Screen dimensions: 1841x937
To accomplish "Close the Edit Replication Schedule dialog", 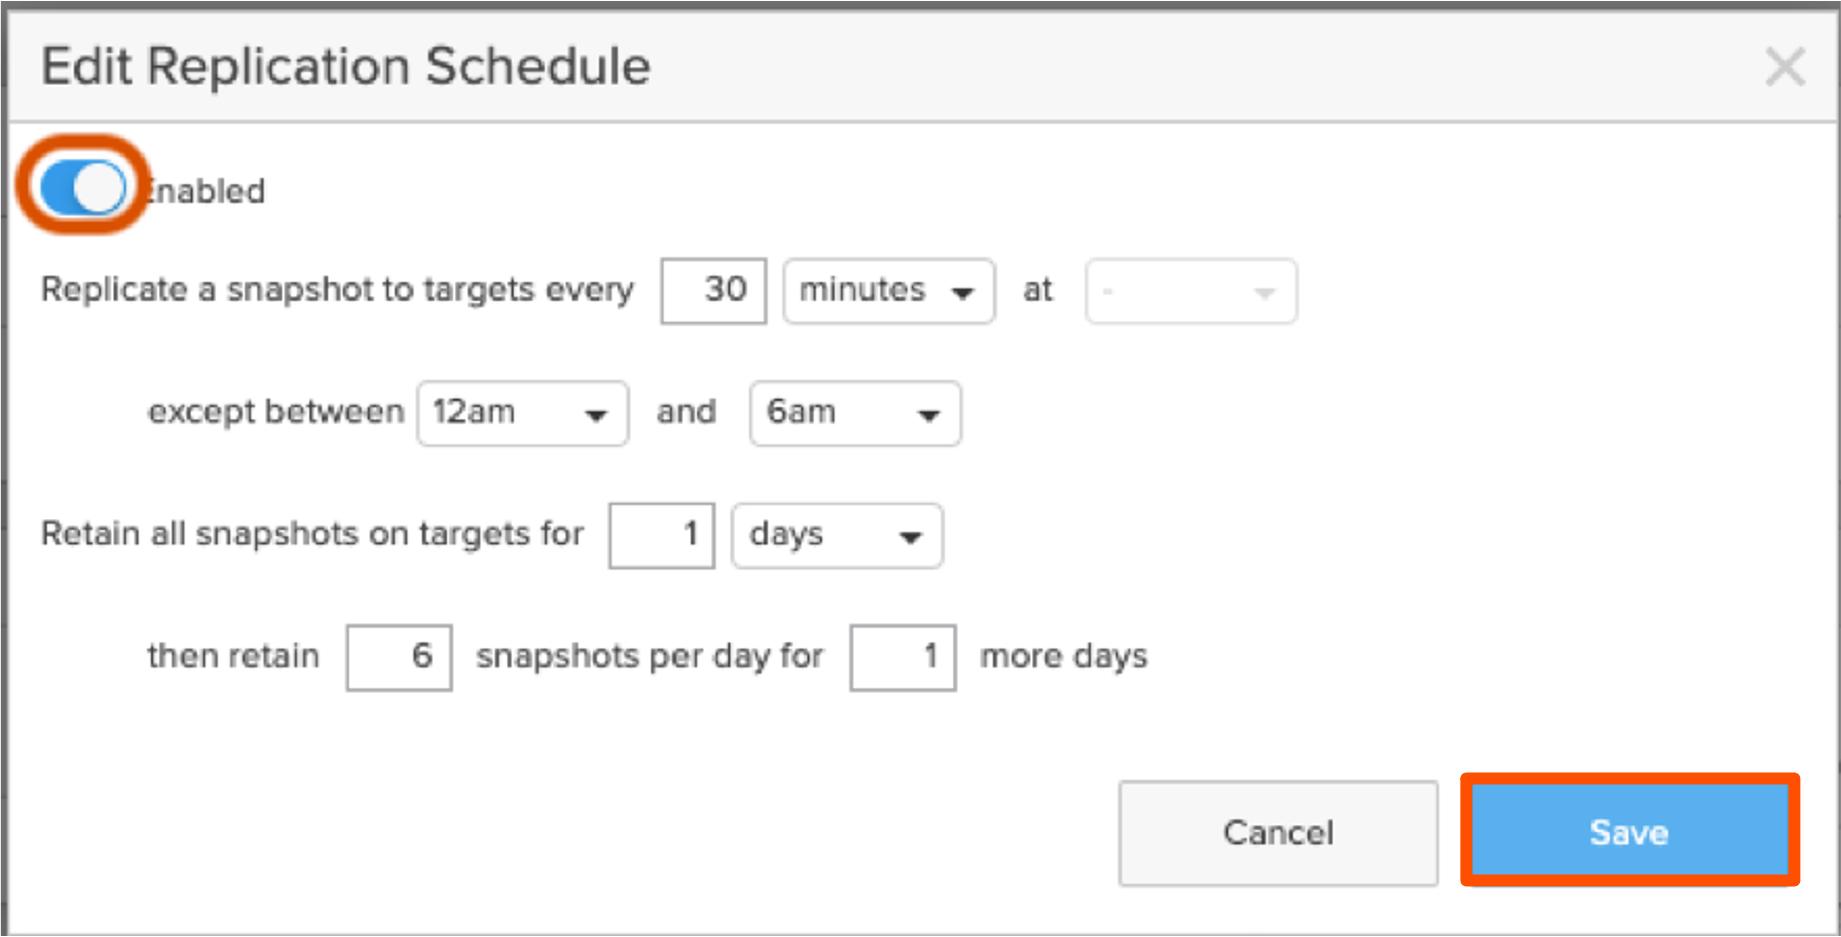I will pos(1785,67).
